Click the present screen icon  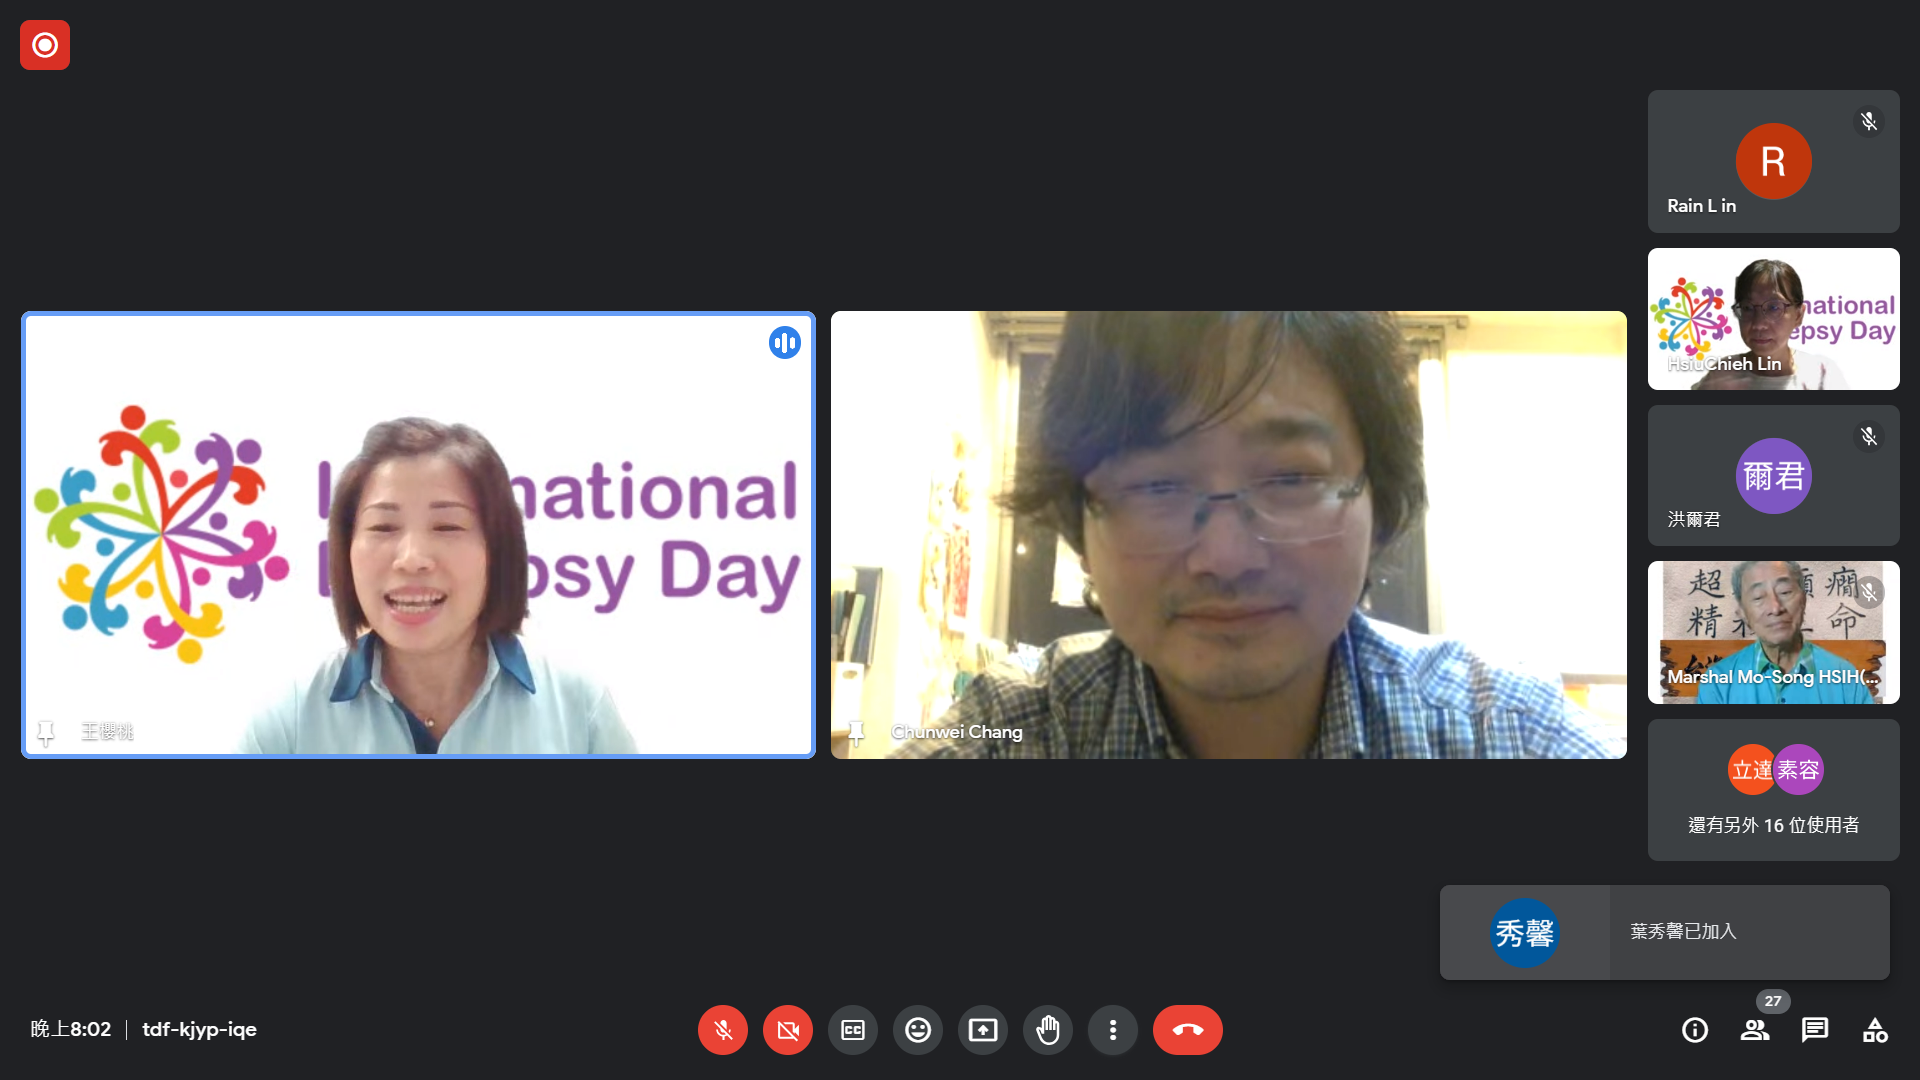[x=982, y=1030]
